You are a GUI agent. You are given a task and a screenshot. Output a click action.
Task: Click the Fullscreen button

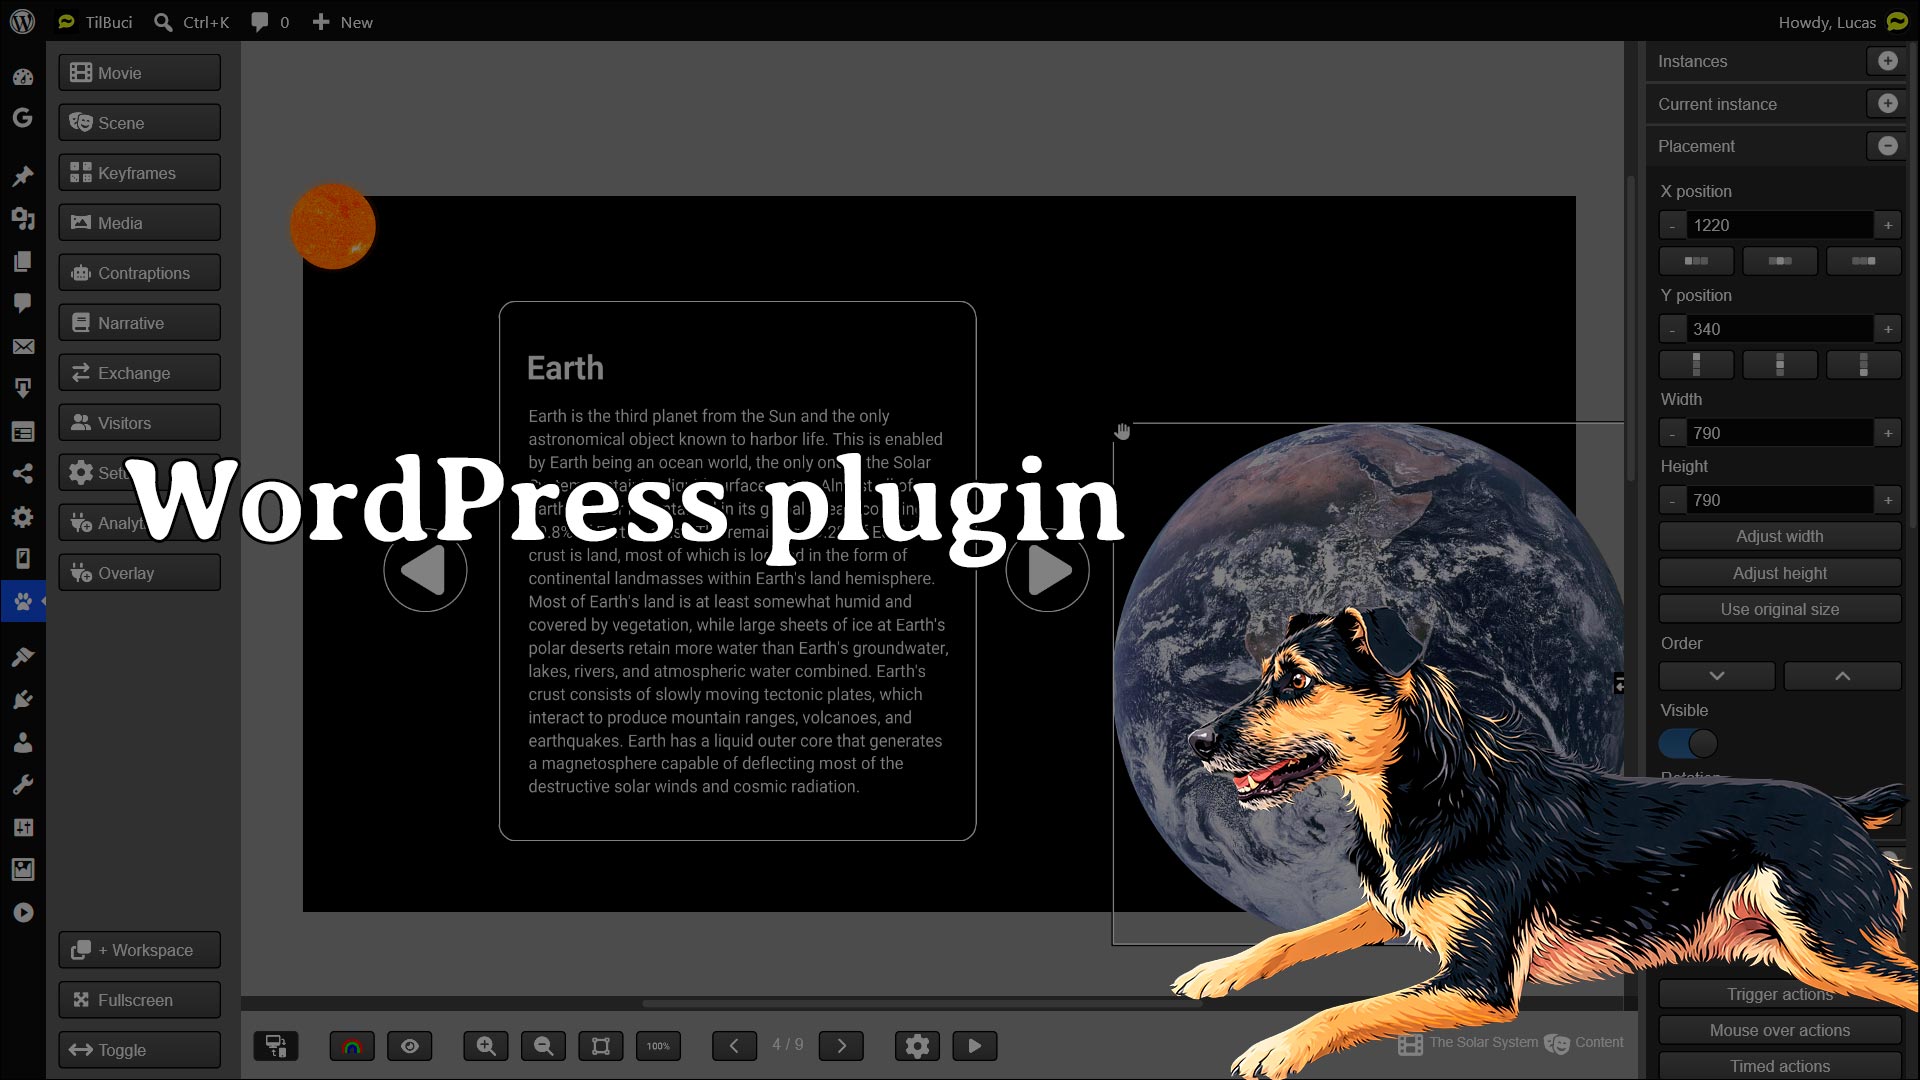click(x=140, y=1000)
